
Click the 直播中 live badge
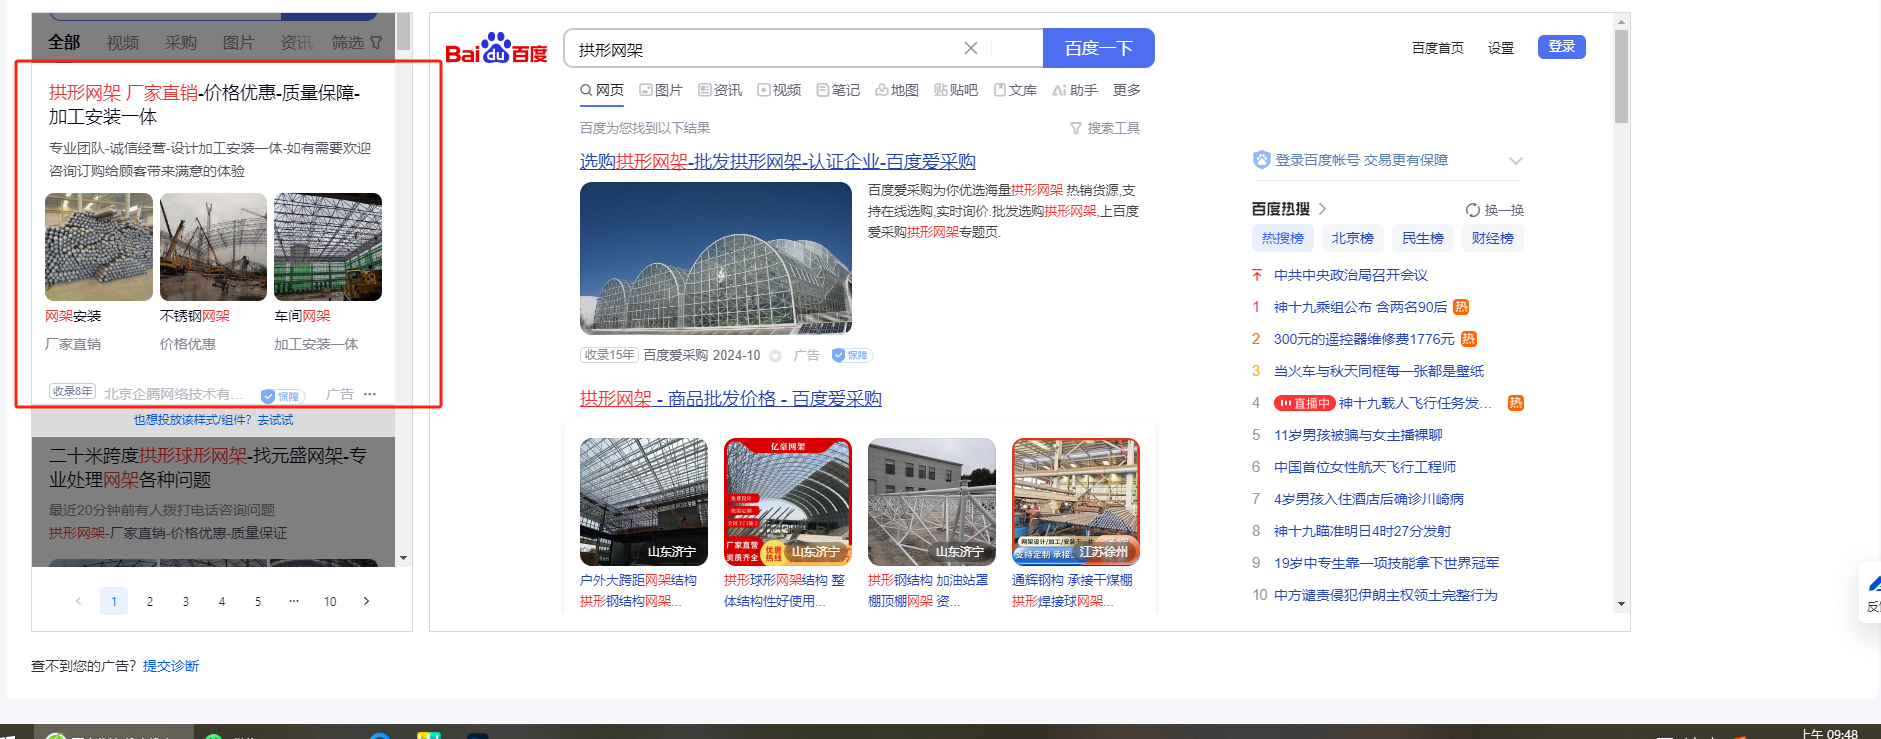[x=1305, y=403]
